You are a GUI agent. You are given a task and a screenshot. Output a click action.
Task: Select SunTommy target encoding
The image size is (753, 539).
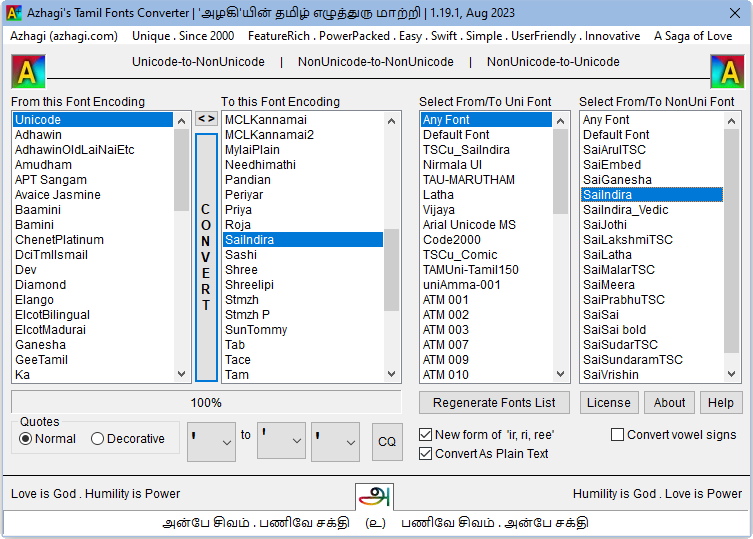pos(303,330)
